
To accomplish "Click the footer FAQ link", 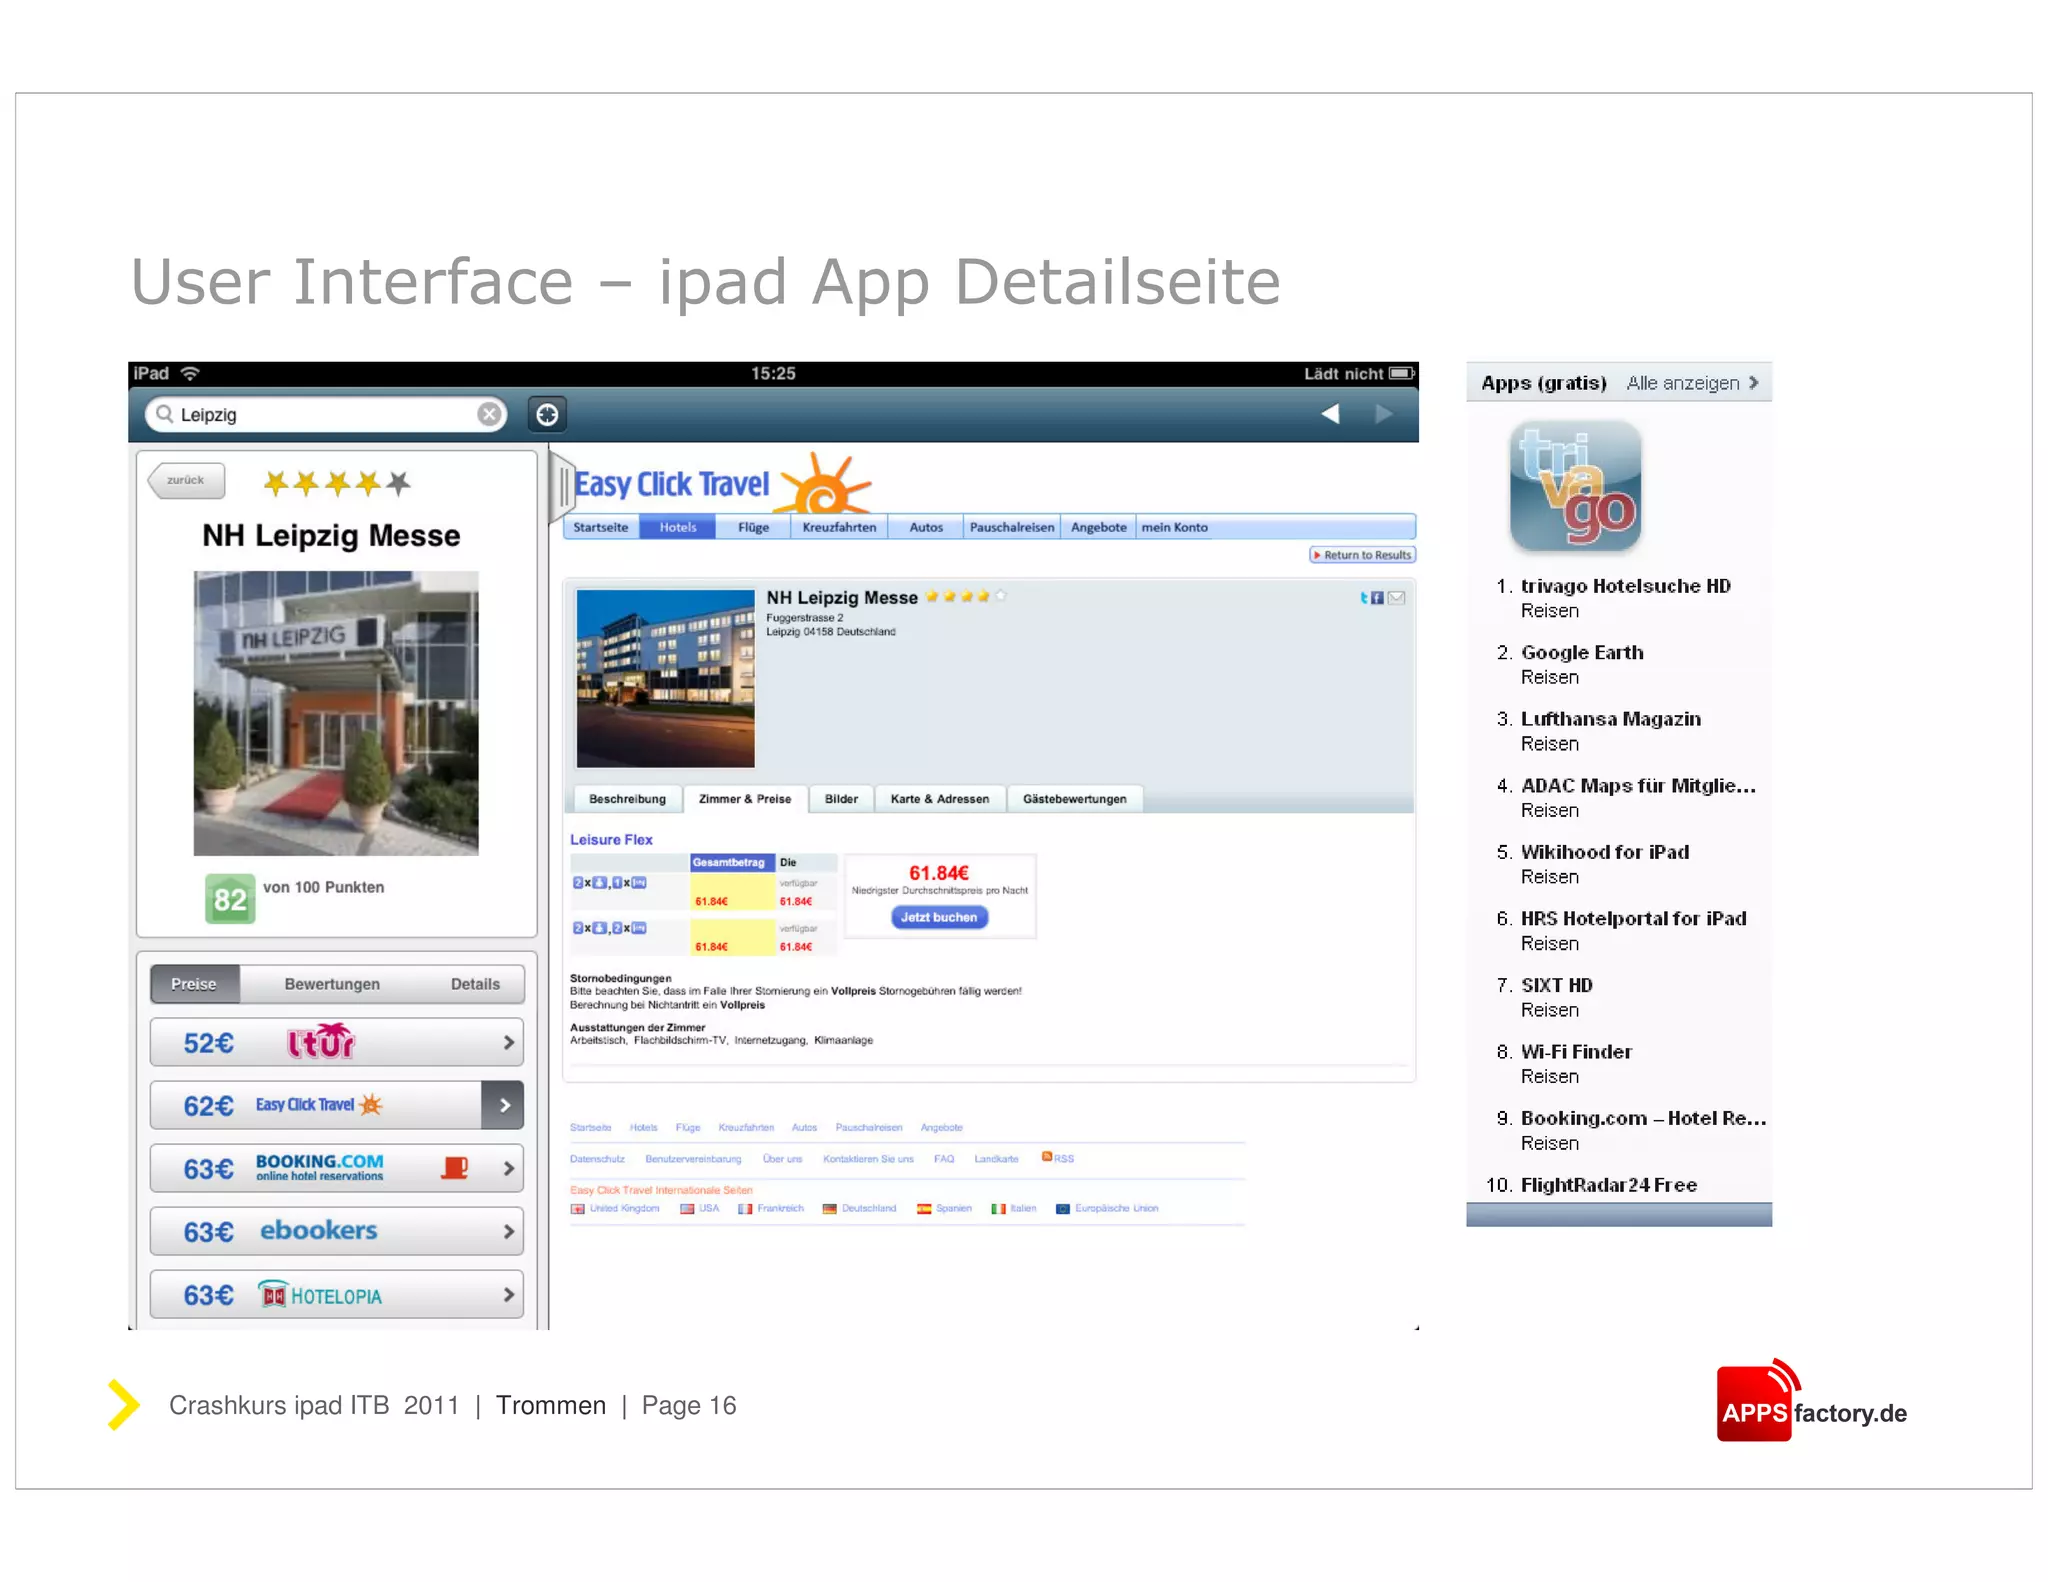I will point(944,1159).
